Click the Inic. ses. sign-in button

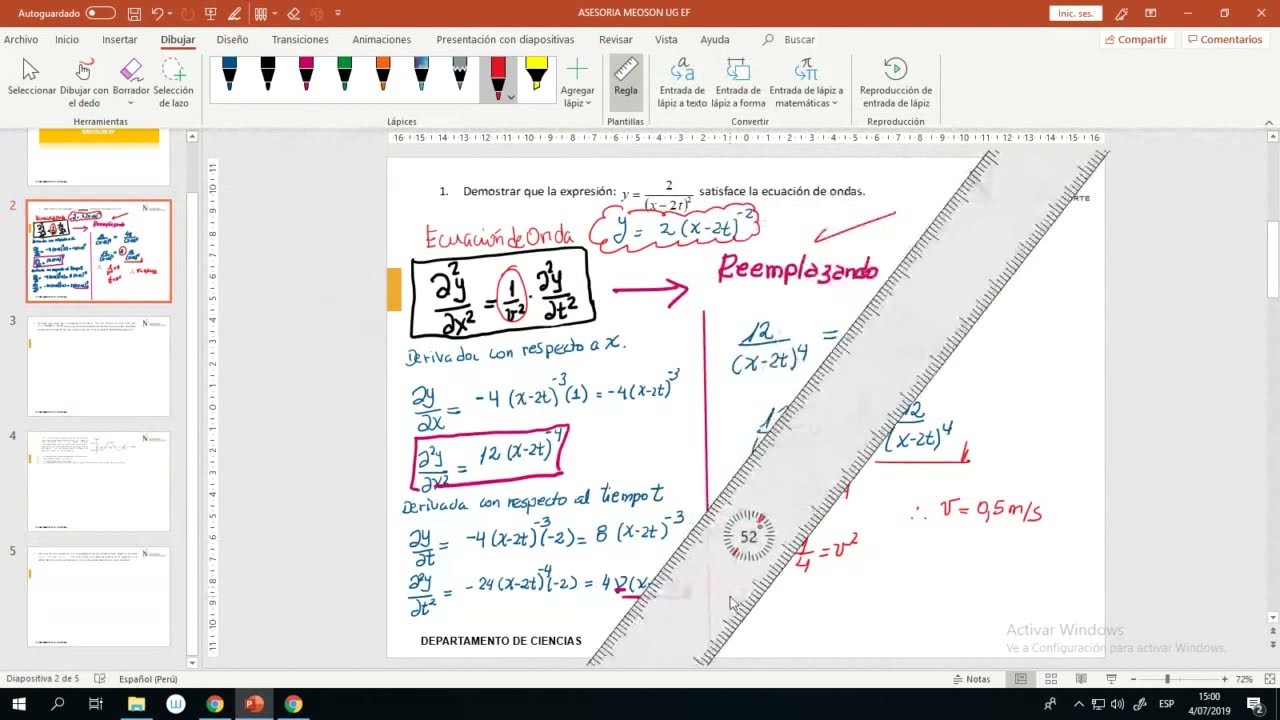point(1076,13)
